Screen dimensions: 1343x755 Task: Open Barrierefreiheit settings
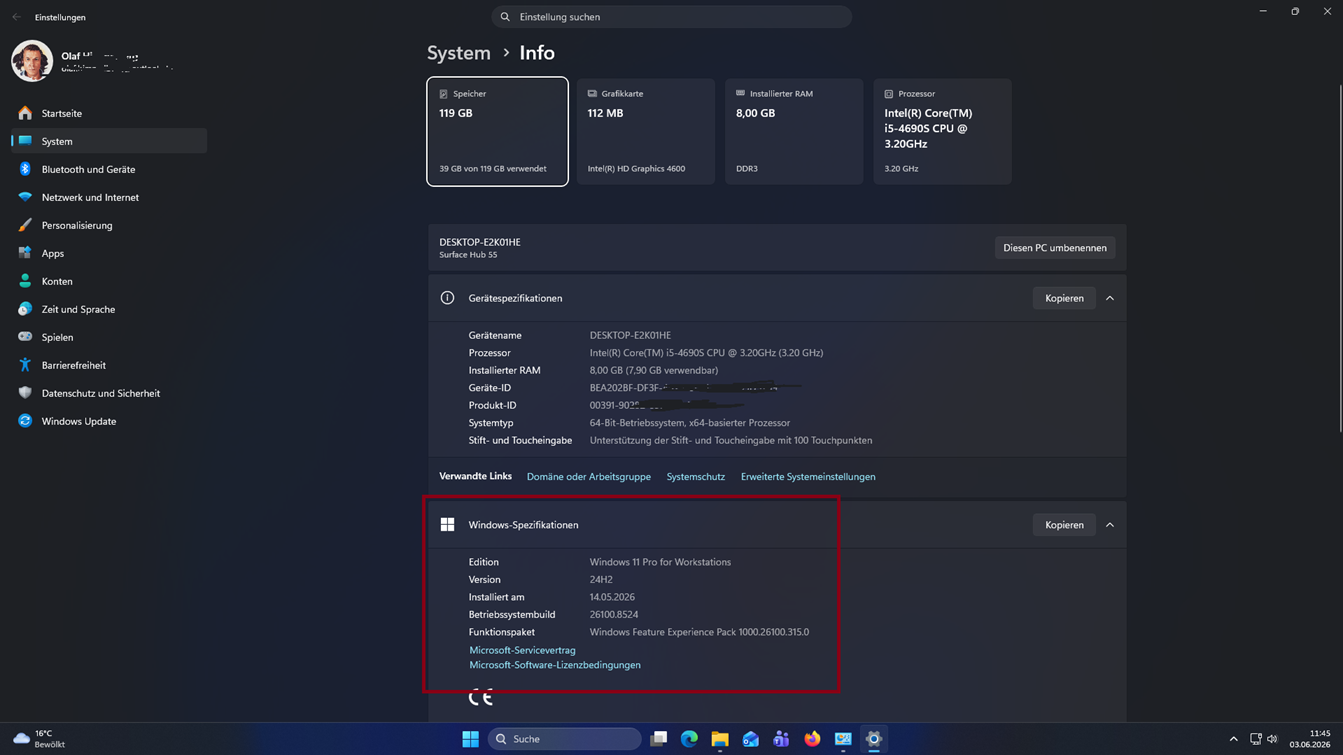(108, 365)
